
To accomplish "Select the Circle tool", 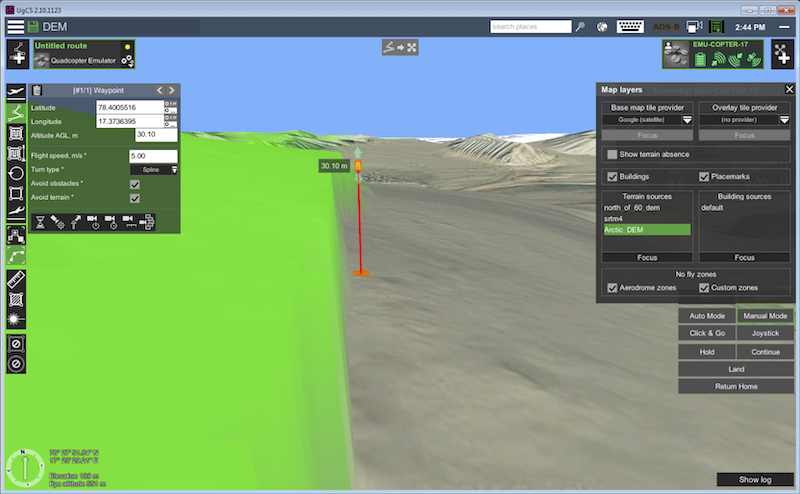I will [x=16, y=174].
